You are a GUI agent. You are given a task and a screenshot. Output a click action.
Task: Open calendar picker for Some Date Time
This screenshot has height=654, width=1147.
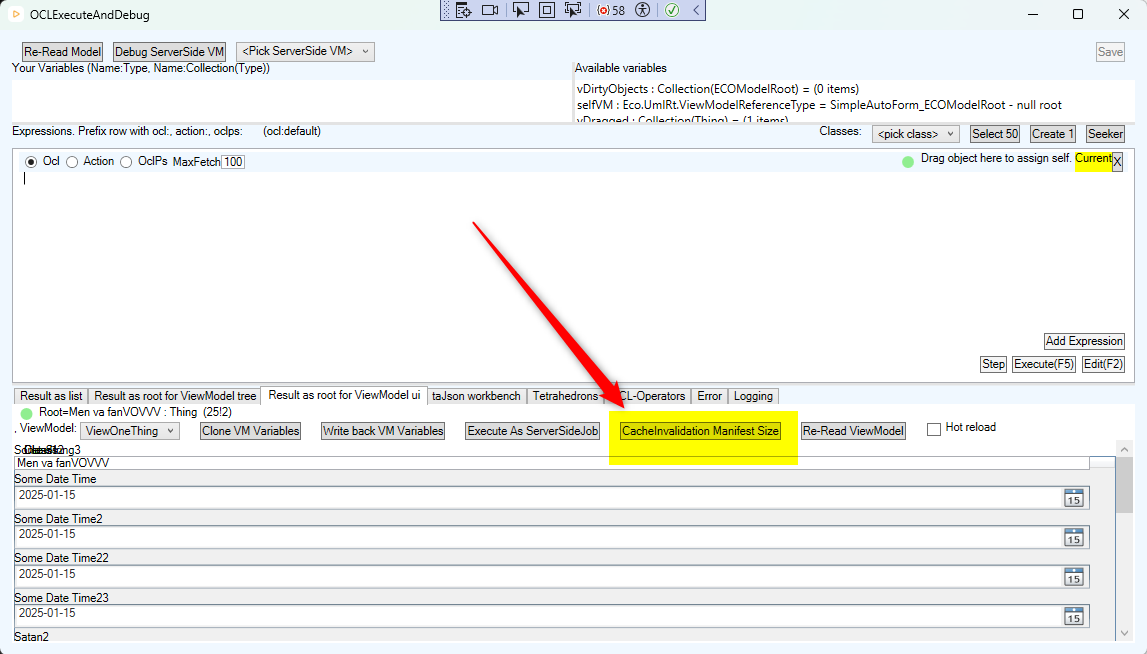pos(1073,498)
